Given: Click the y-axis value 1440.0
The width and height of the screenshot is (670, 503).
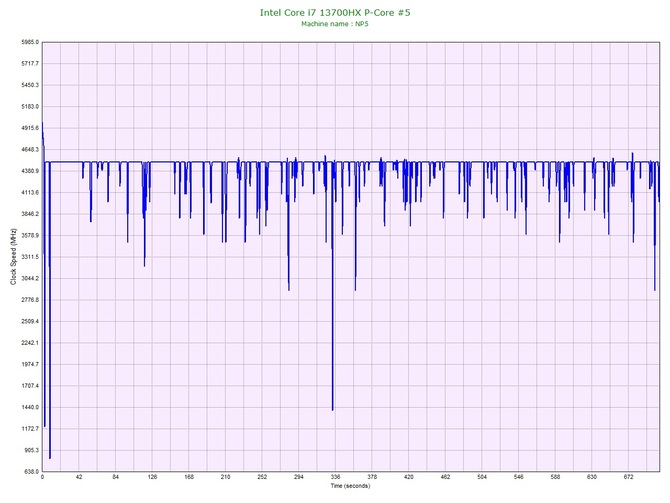Looking at the screenshot, I should [x=30, y=407].
